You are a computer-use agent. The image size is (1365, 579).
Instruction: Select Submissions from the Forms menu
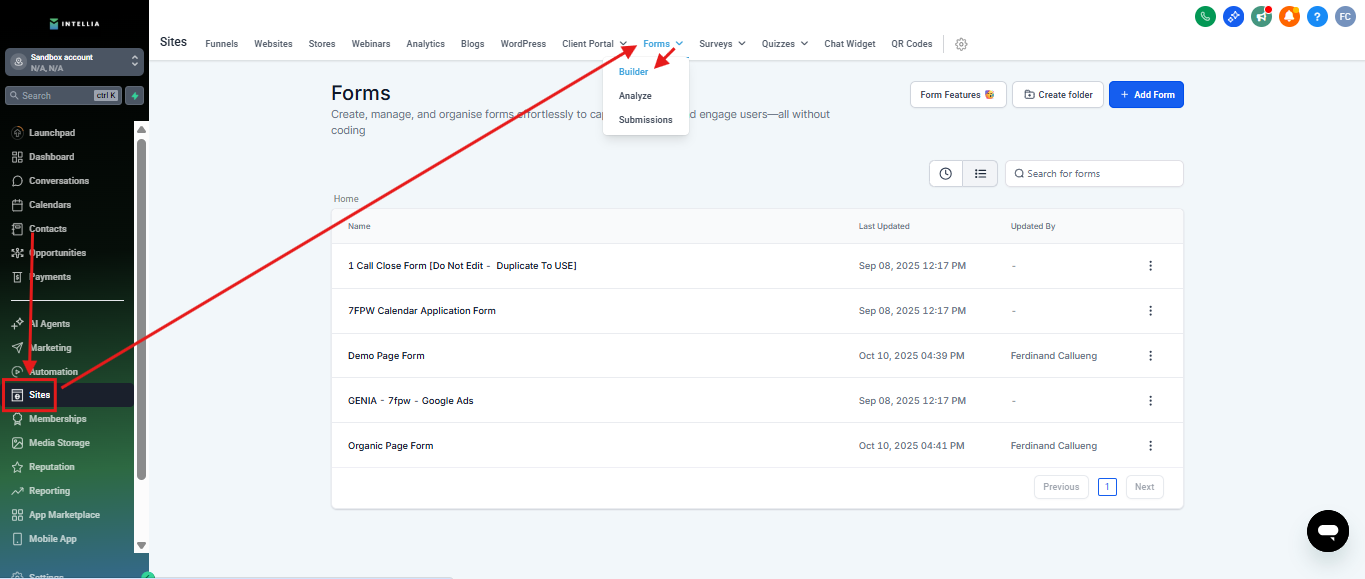click(x=645, y=120)
